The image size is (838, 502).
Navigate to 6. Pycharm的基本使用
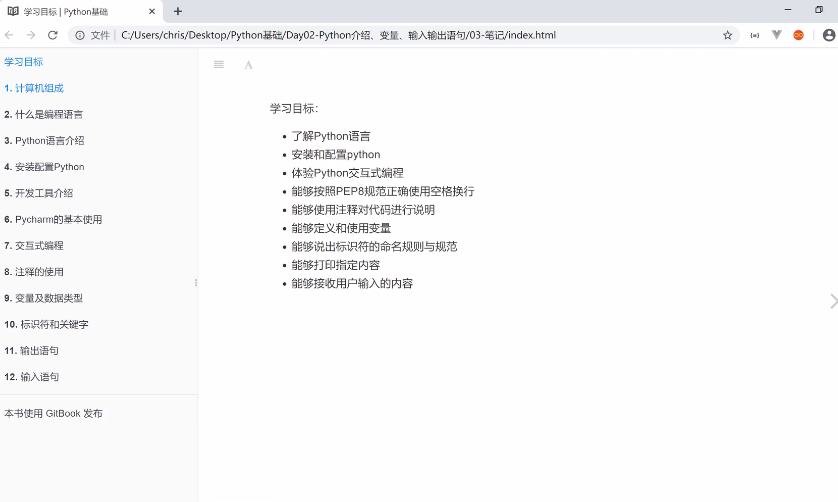coord(53,219)
